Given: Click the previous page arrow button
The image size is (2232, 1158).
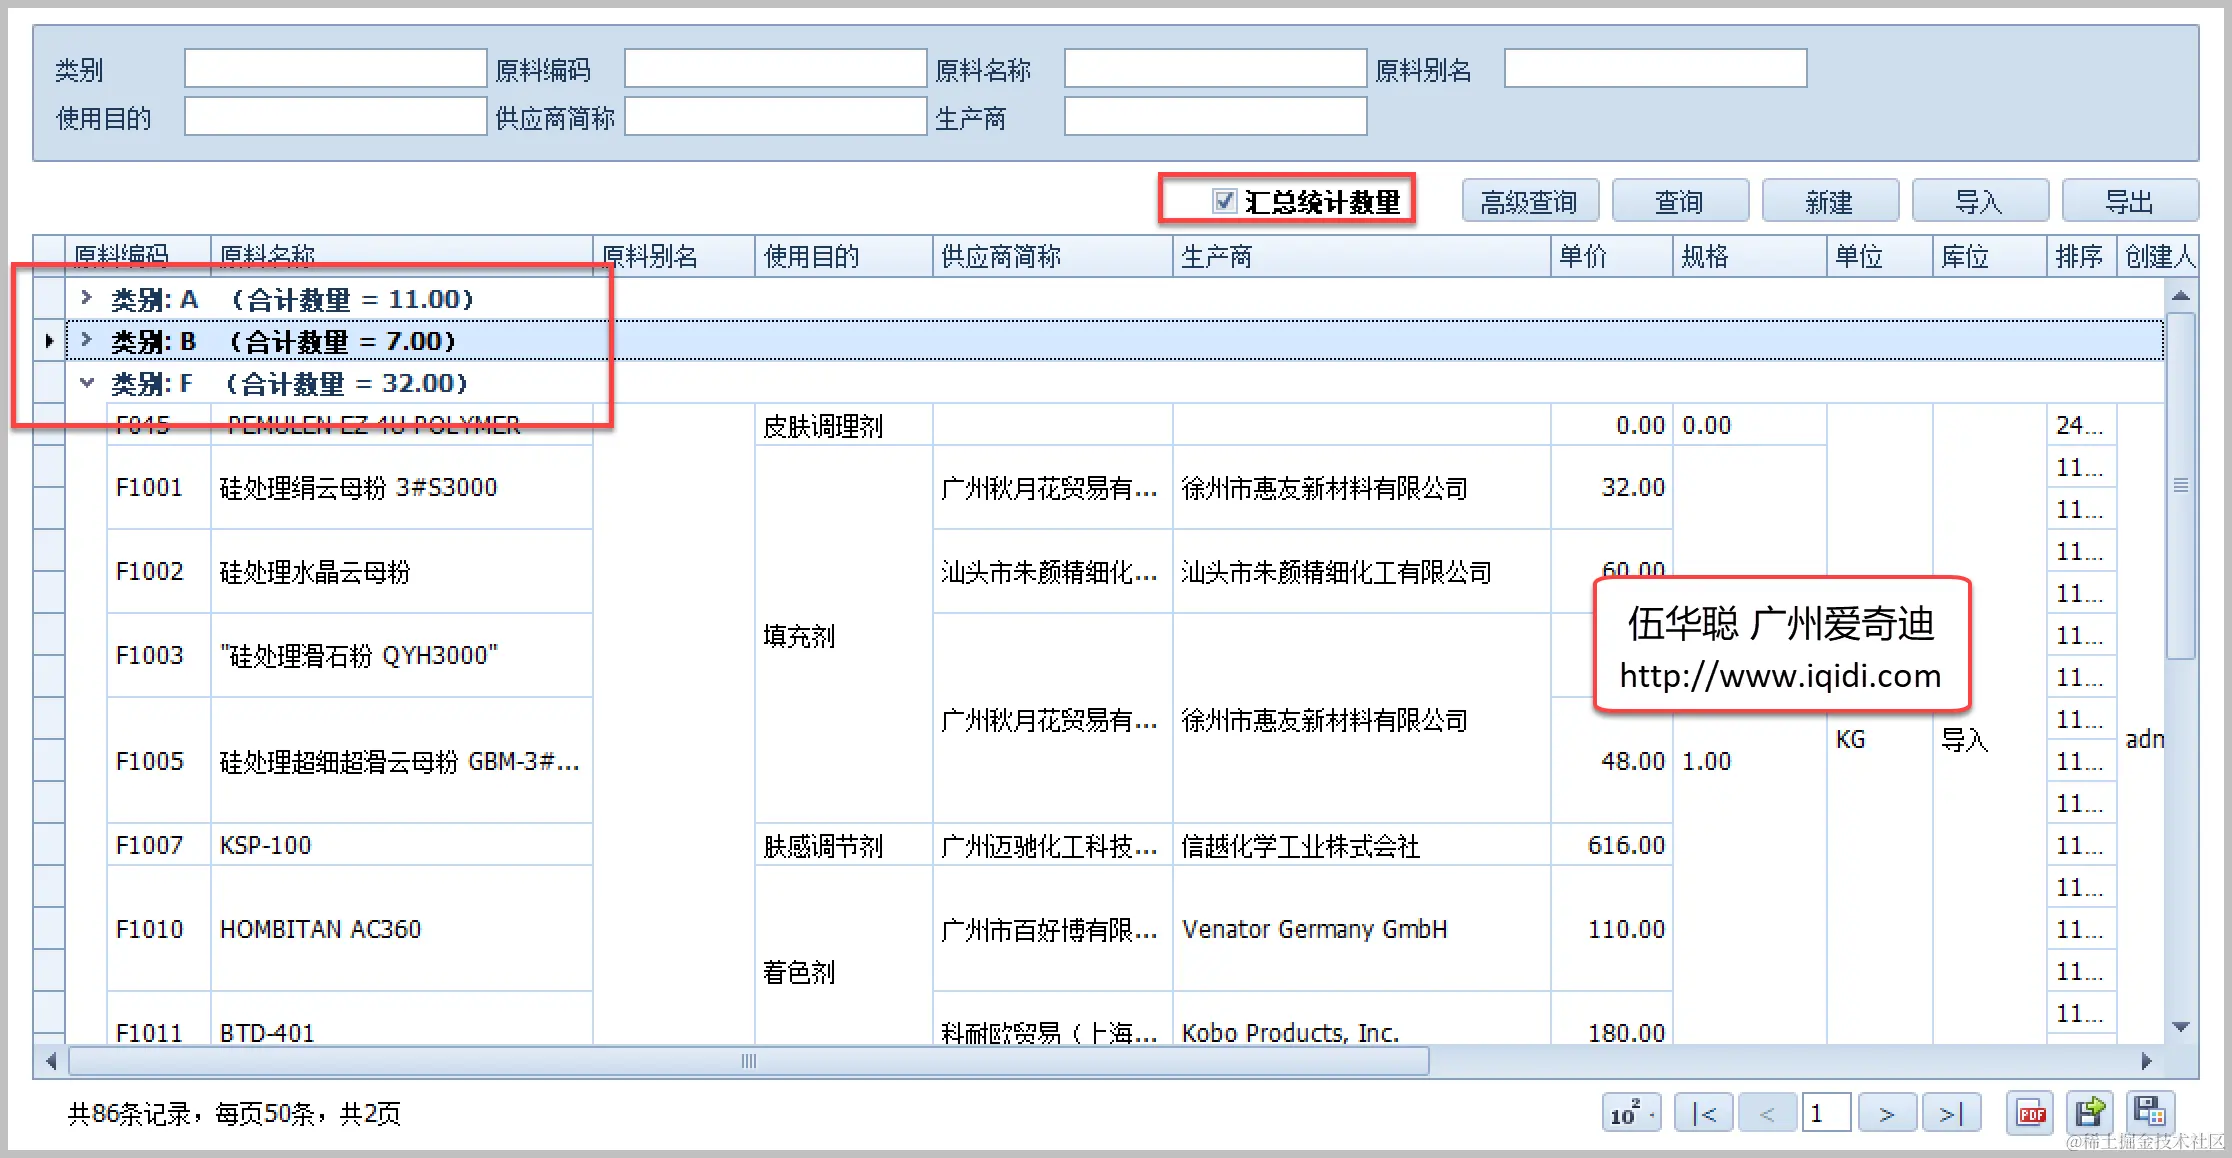Looking at the screenshot, I should click(x=1767, y=1113).
